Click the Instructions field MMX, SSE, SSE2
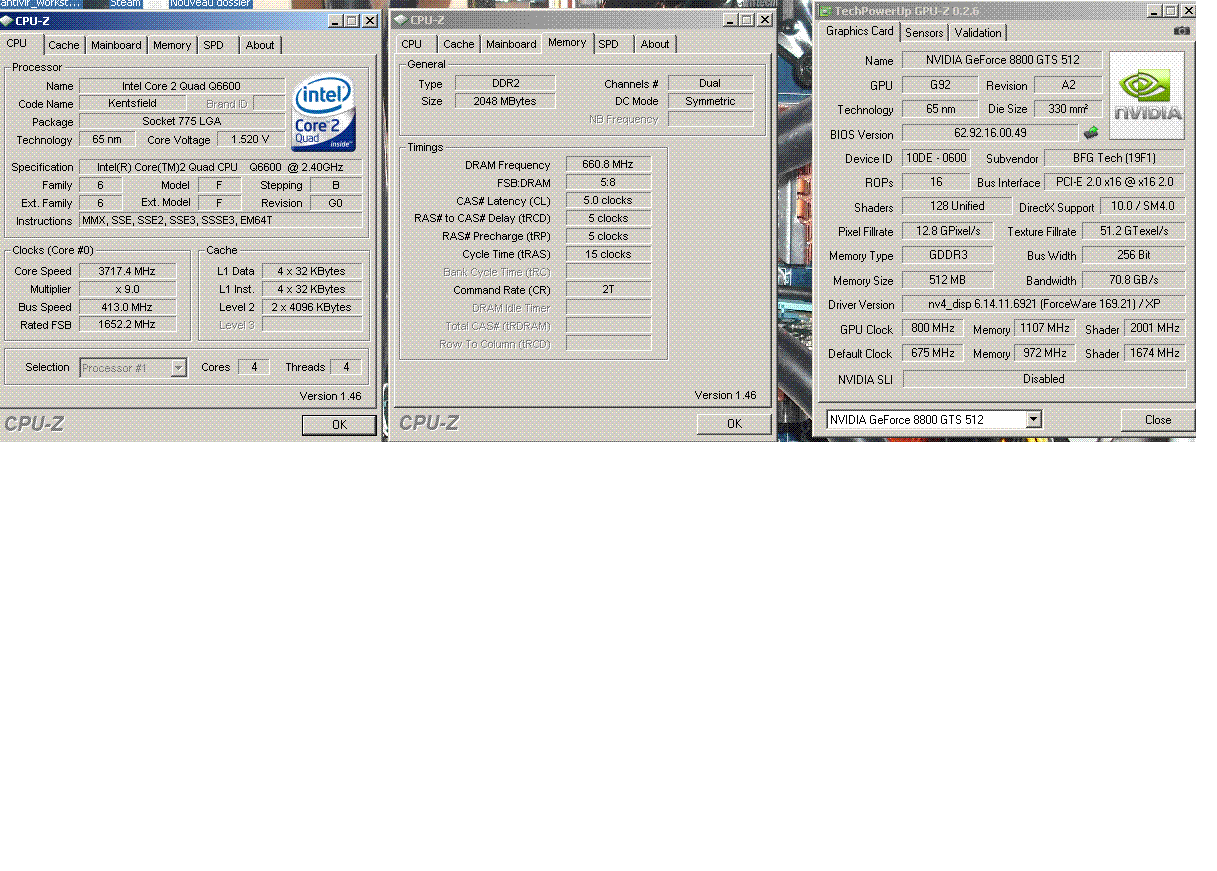The width and height of the screenshot is (1217, 871). [220, 221]
